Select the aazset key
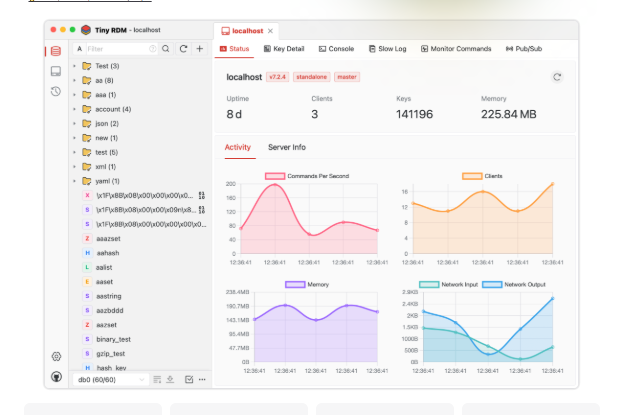 pos(106,325)
